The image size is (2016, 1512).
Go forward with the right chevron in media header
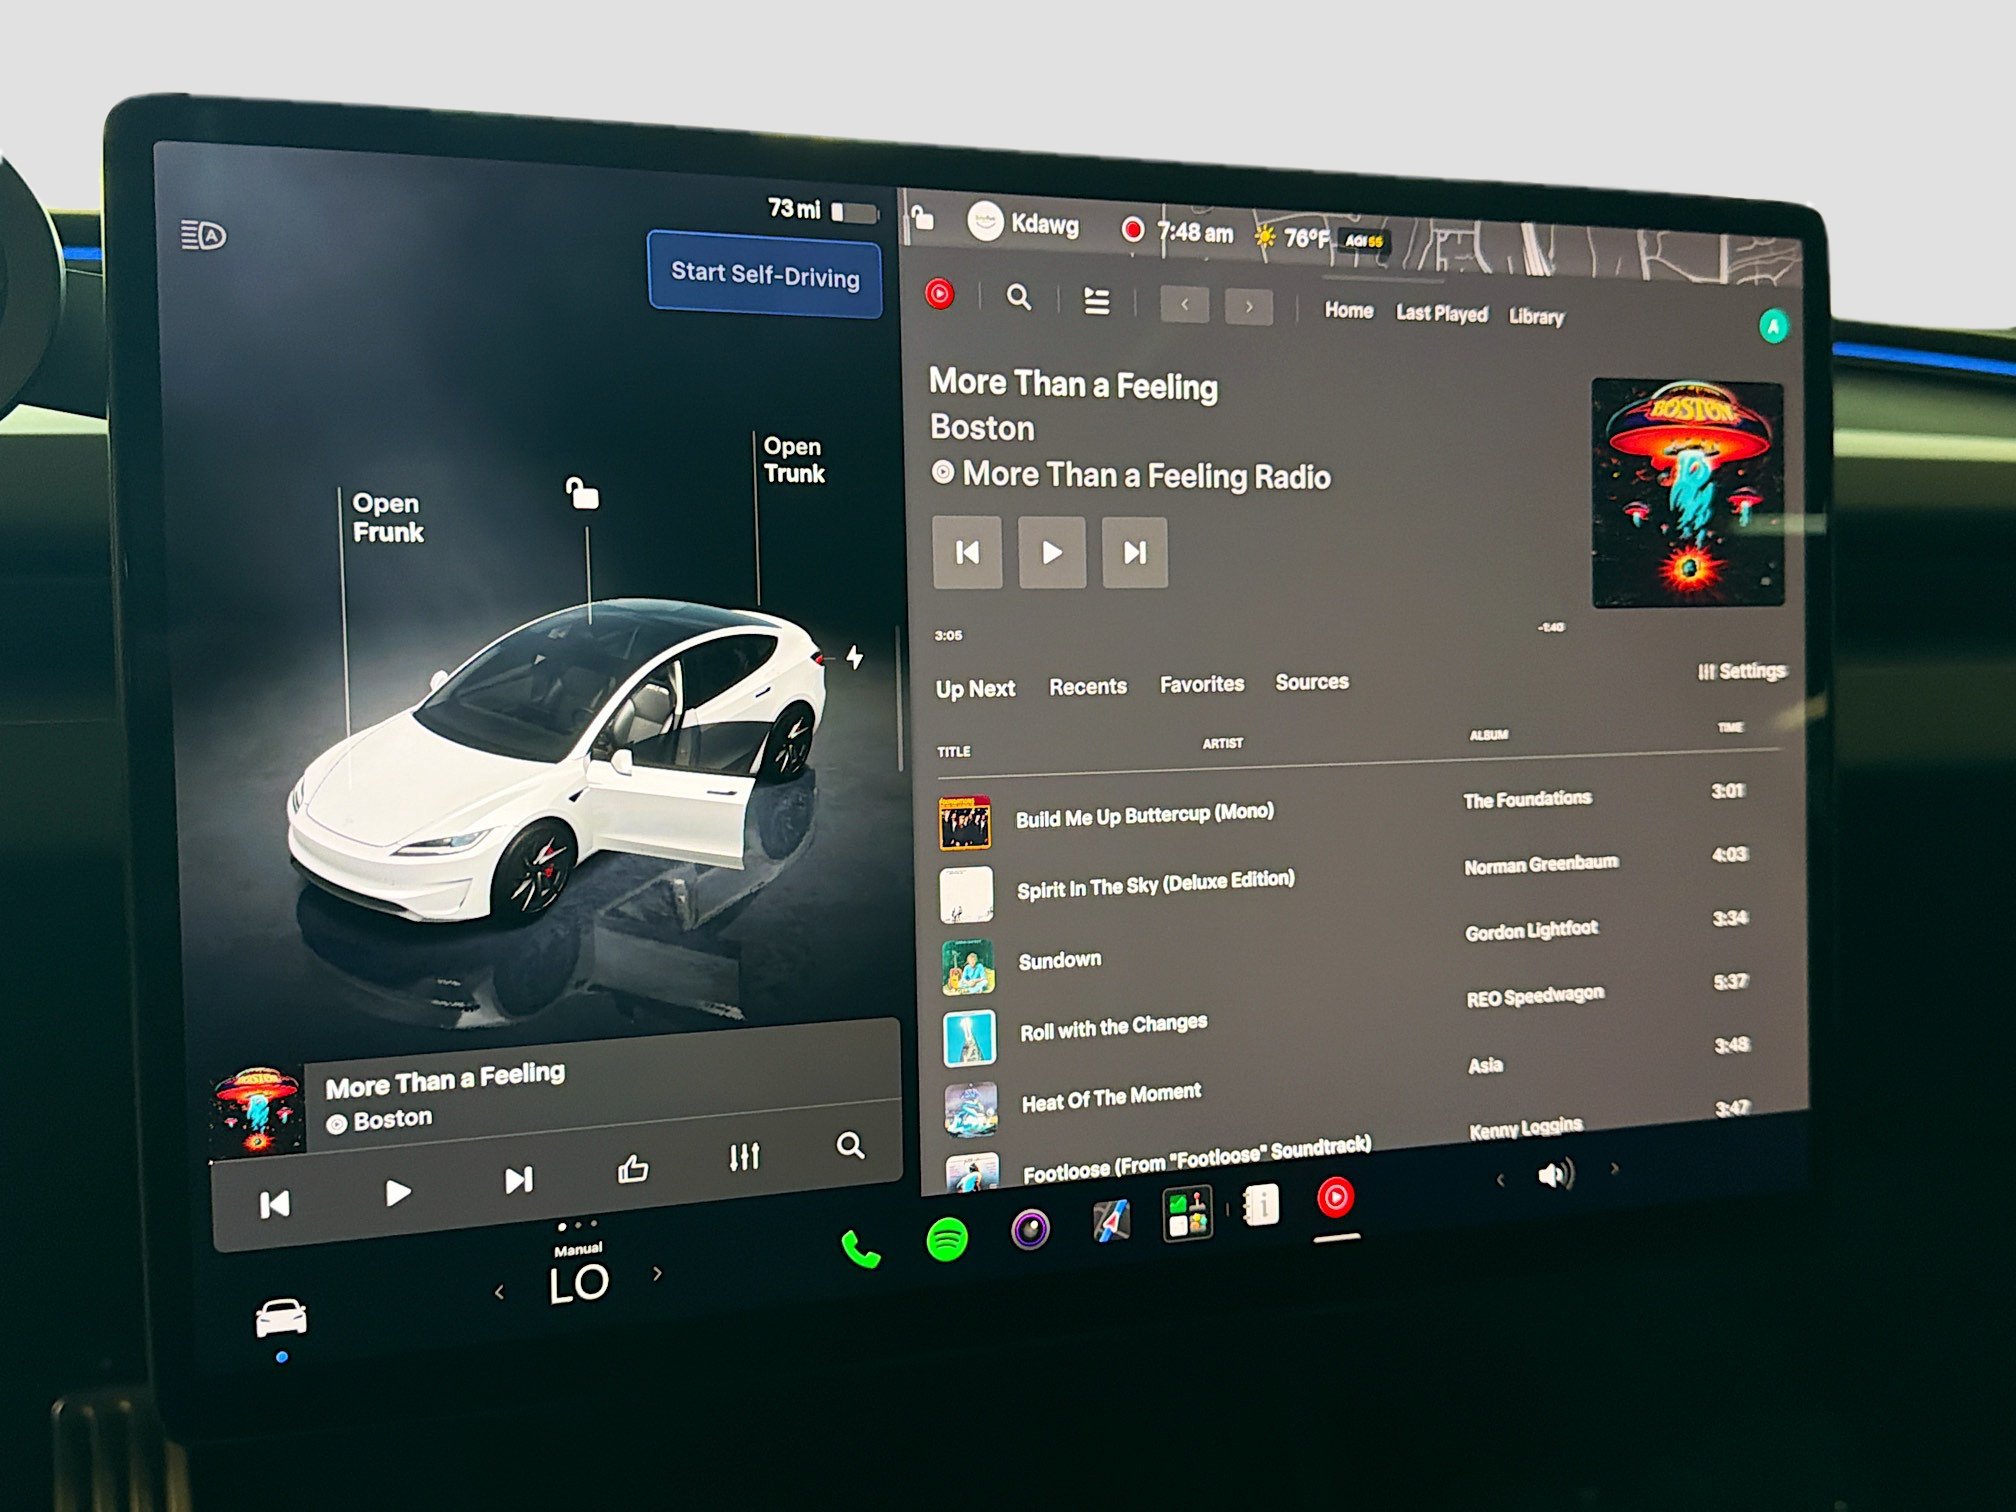pos(1249,307)
